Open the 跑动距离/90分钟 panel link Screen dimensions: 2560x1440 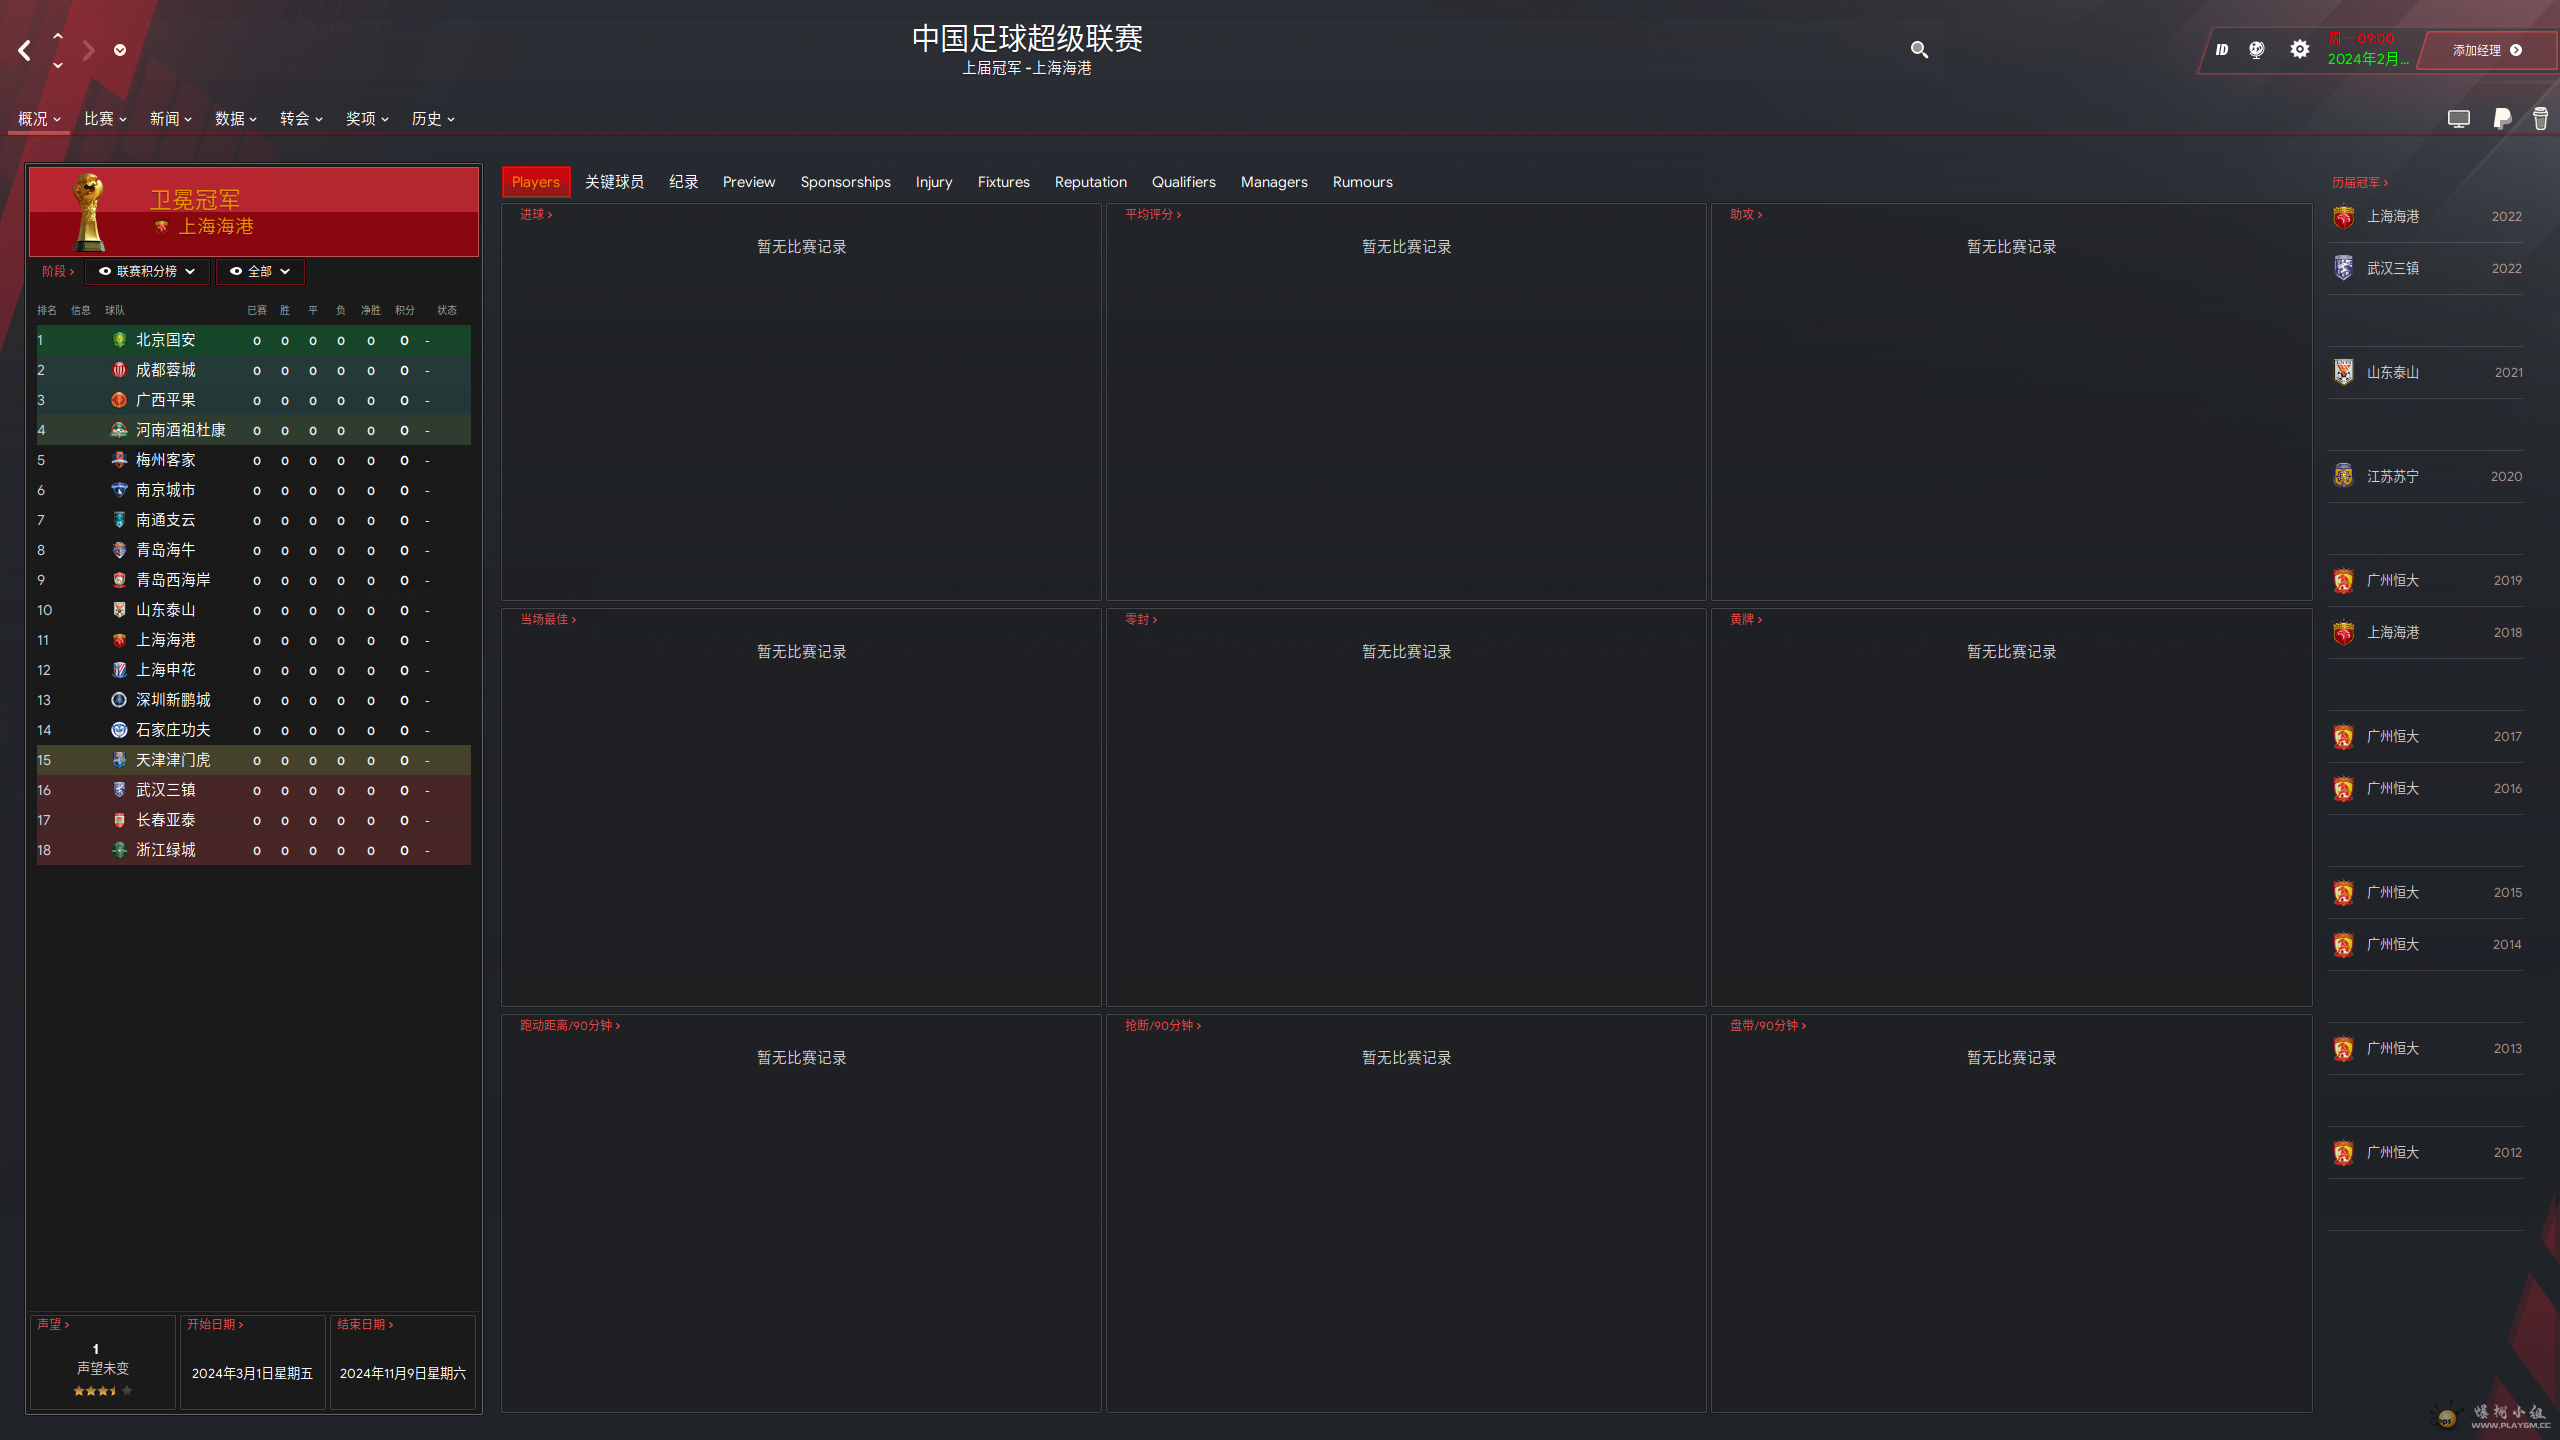coord(570,1025)
